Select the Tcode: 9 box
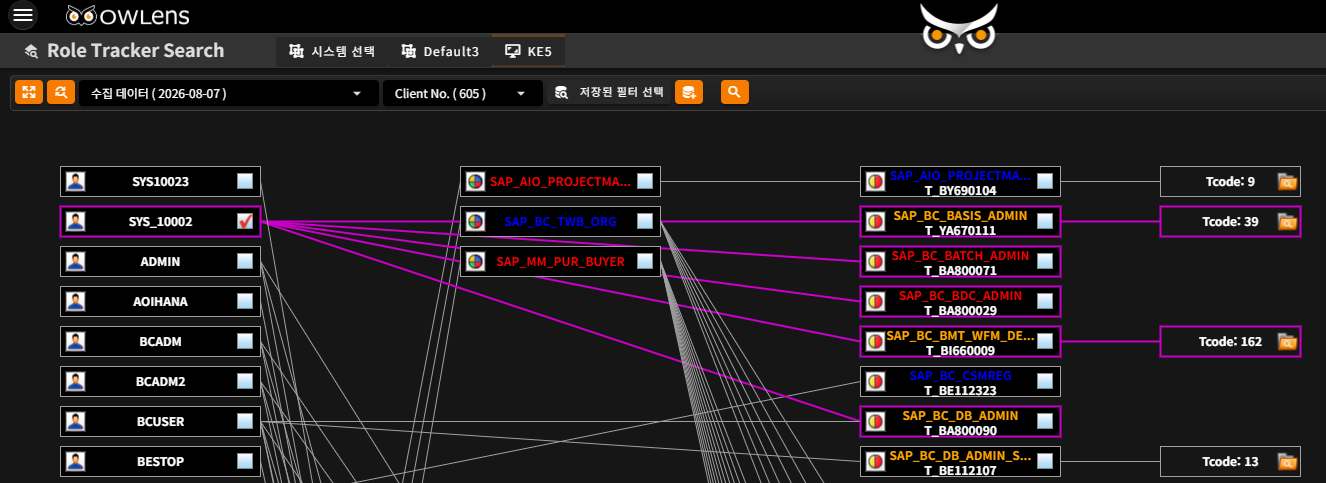 pos(1230,181)
